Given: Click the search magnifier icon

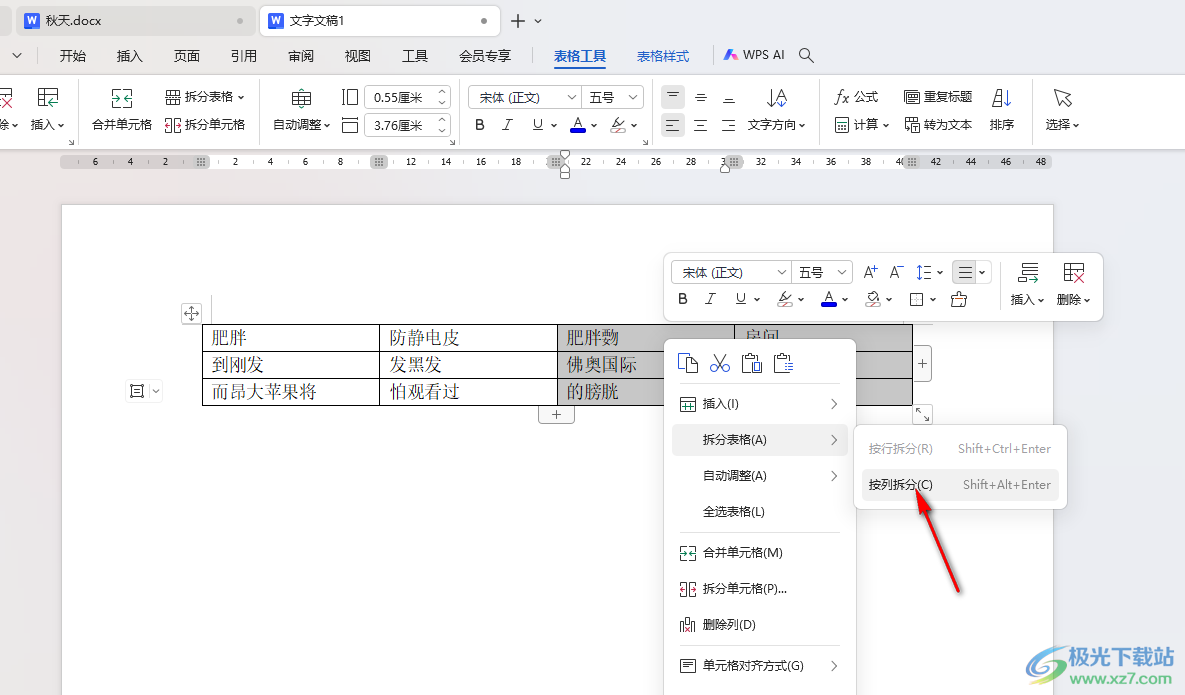Looking at the screenshot, I should click(x=806, y=56).
